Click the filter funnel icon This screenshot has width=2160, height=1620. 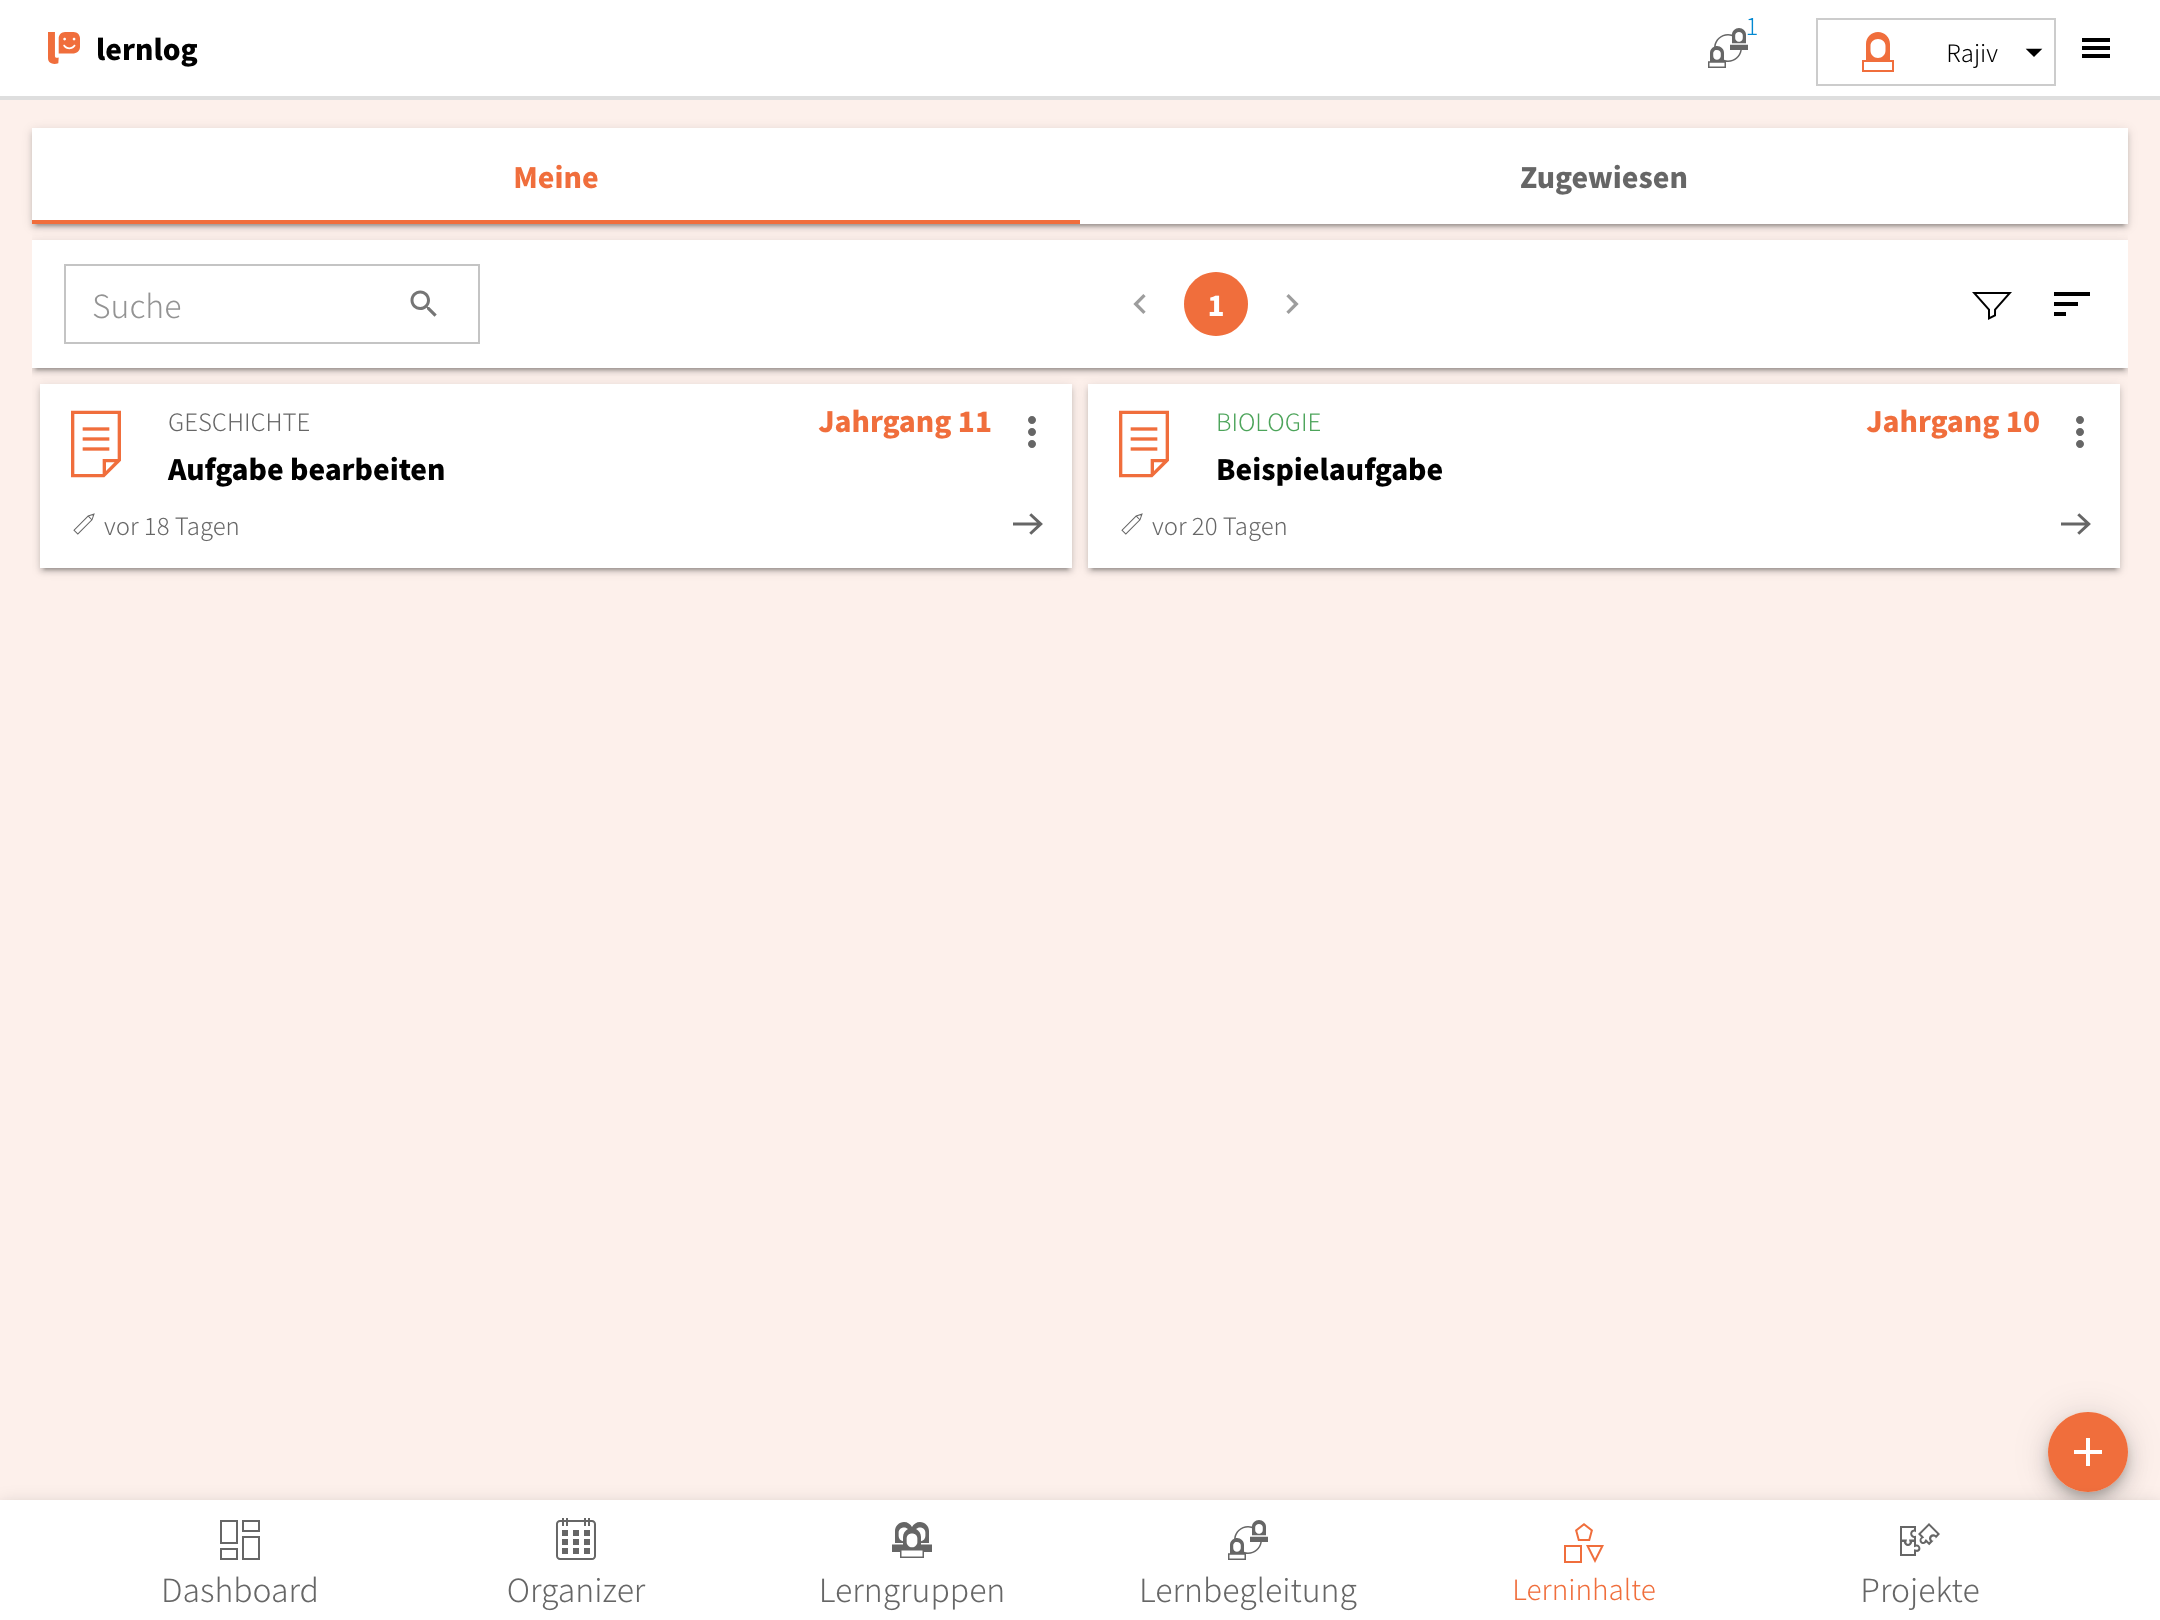coord(1991,305)
